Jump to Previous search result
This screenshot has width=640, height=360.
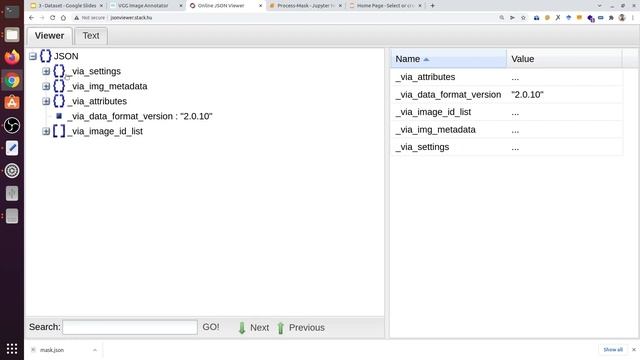307,328
